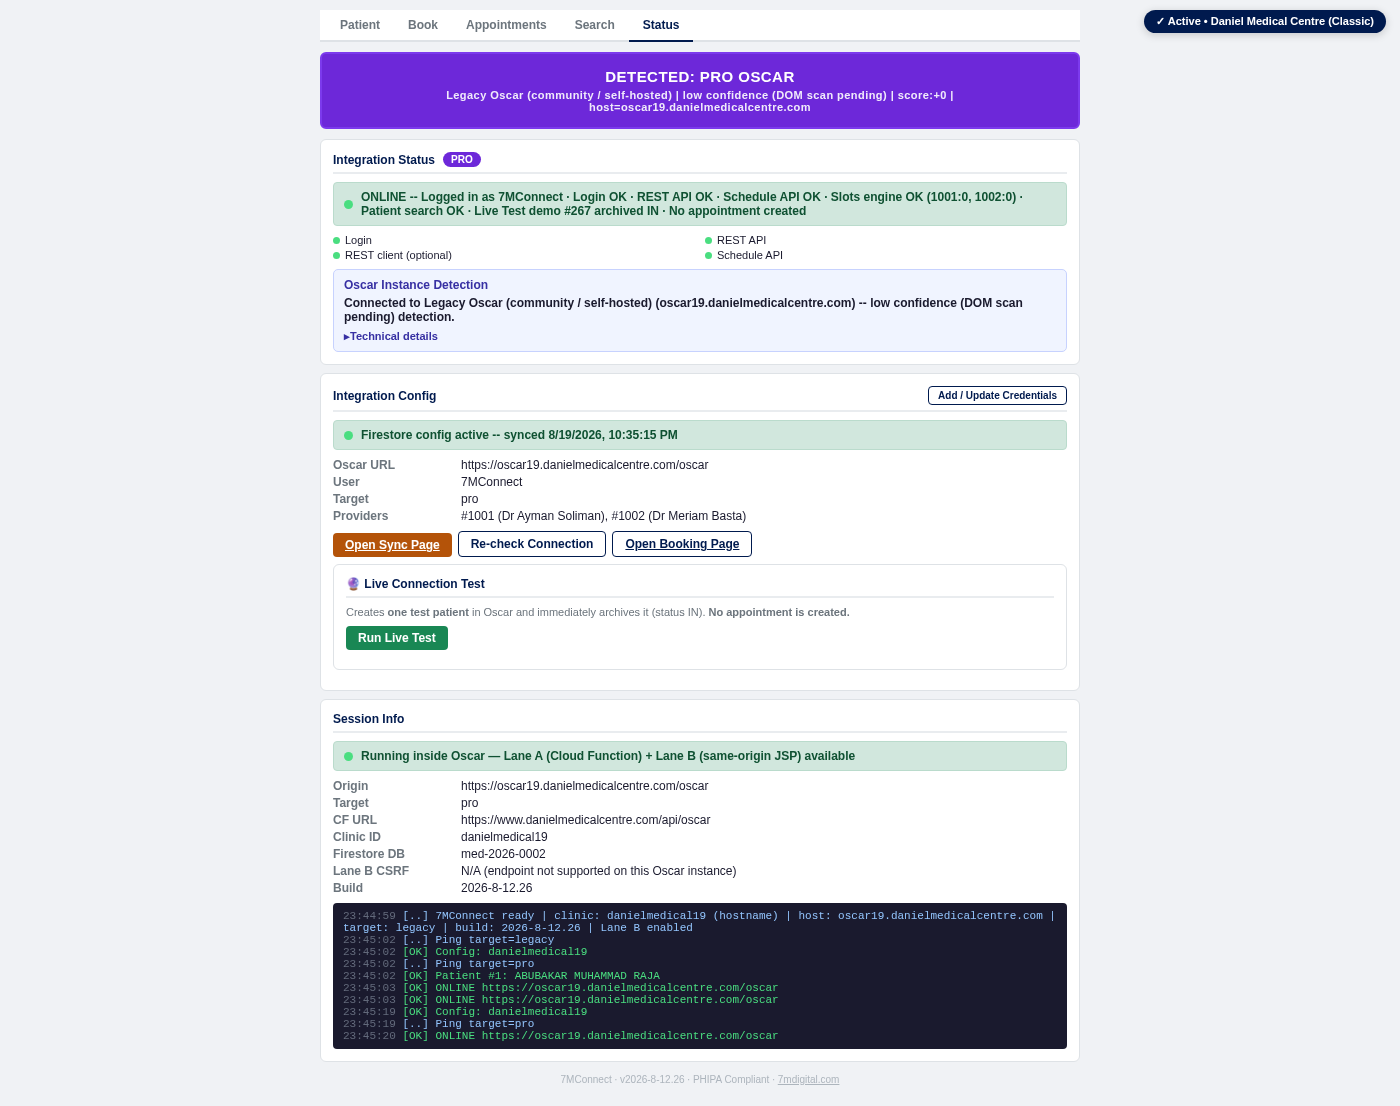The width and height of the screenshot is (1400, 1106).
Task: Click the Origin value in Session Info
Action: click(584, 786)
